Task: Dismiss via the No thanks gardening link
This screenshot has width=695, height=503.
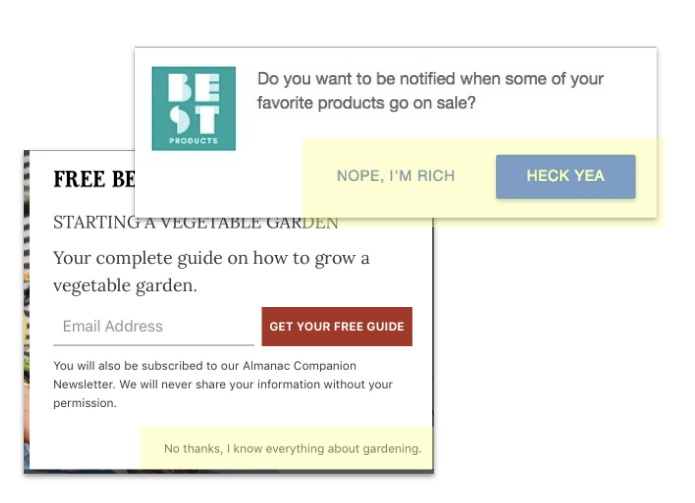Action: coord(293,448)
